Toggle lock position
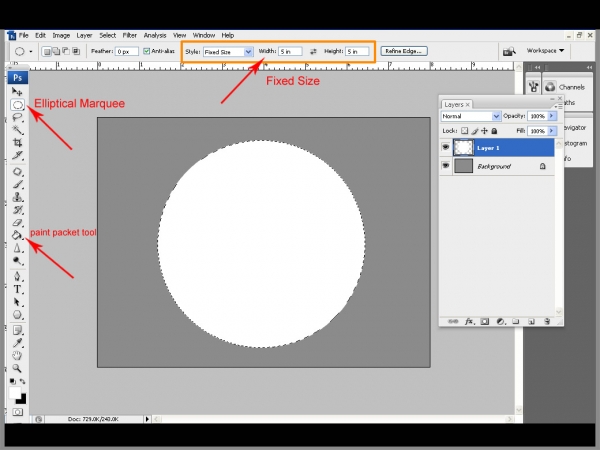The image size is (600, 450). (484, 131)
